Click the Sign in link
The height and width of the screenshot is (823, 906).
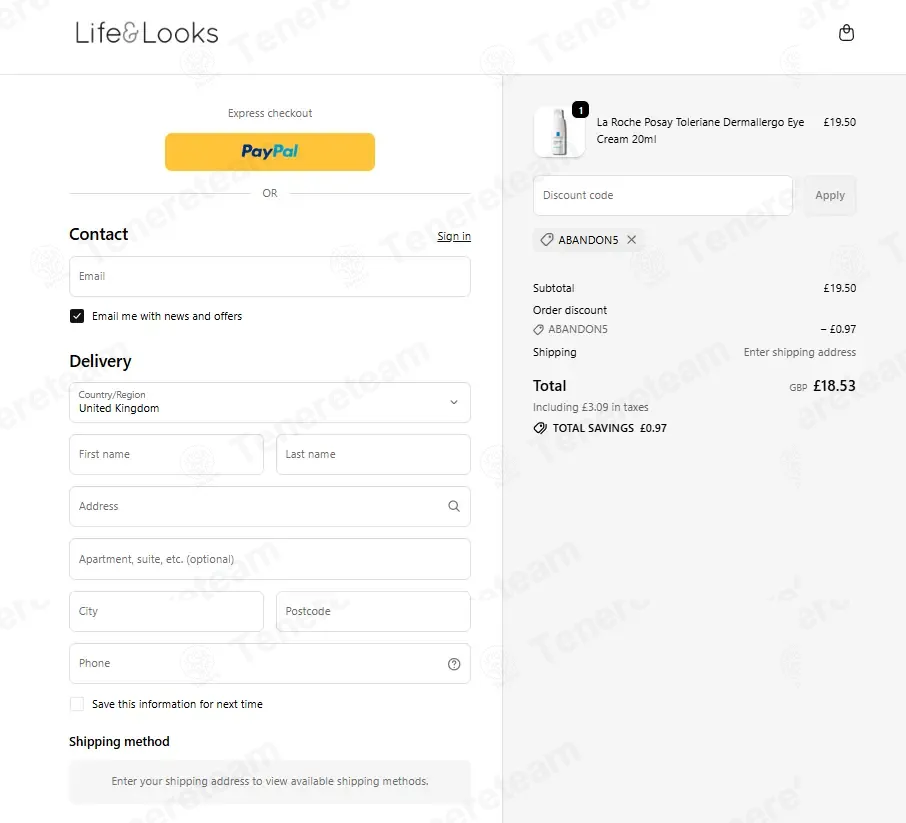pyautogui.click(x=454, y=236)
